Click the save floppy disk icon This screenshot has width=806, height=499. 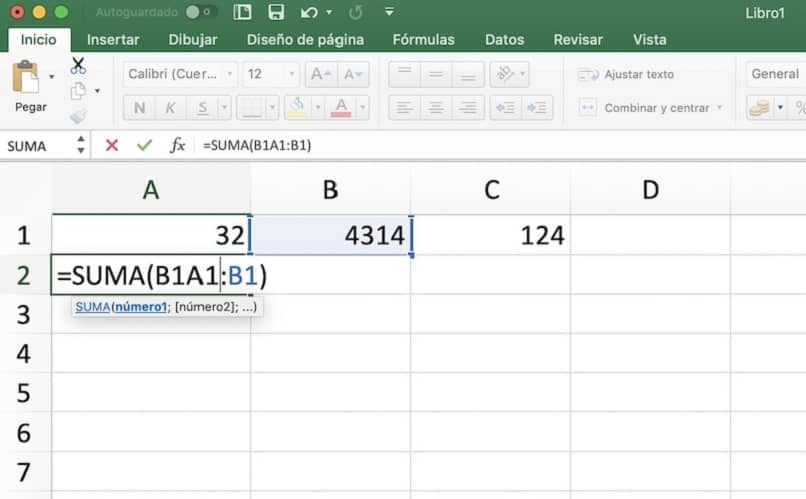coord(277,12)
